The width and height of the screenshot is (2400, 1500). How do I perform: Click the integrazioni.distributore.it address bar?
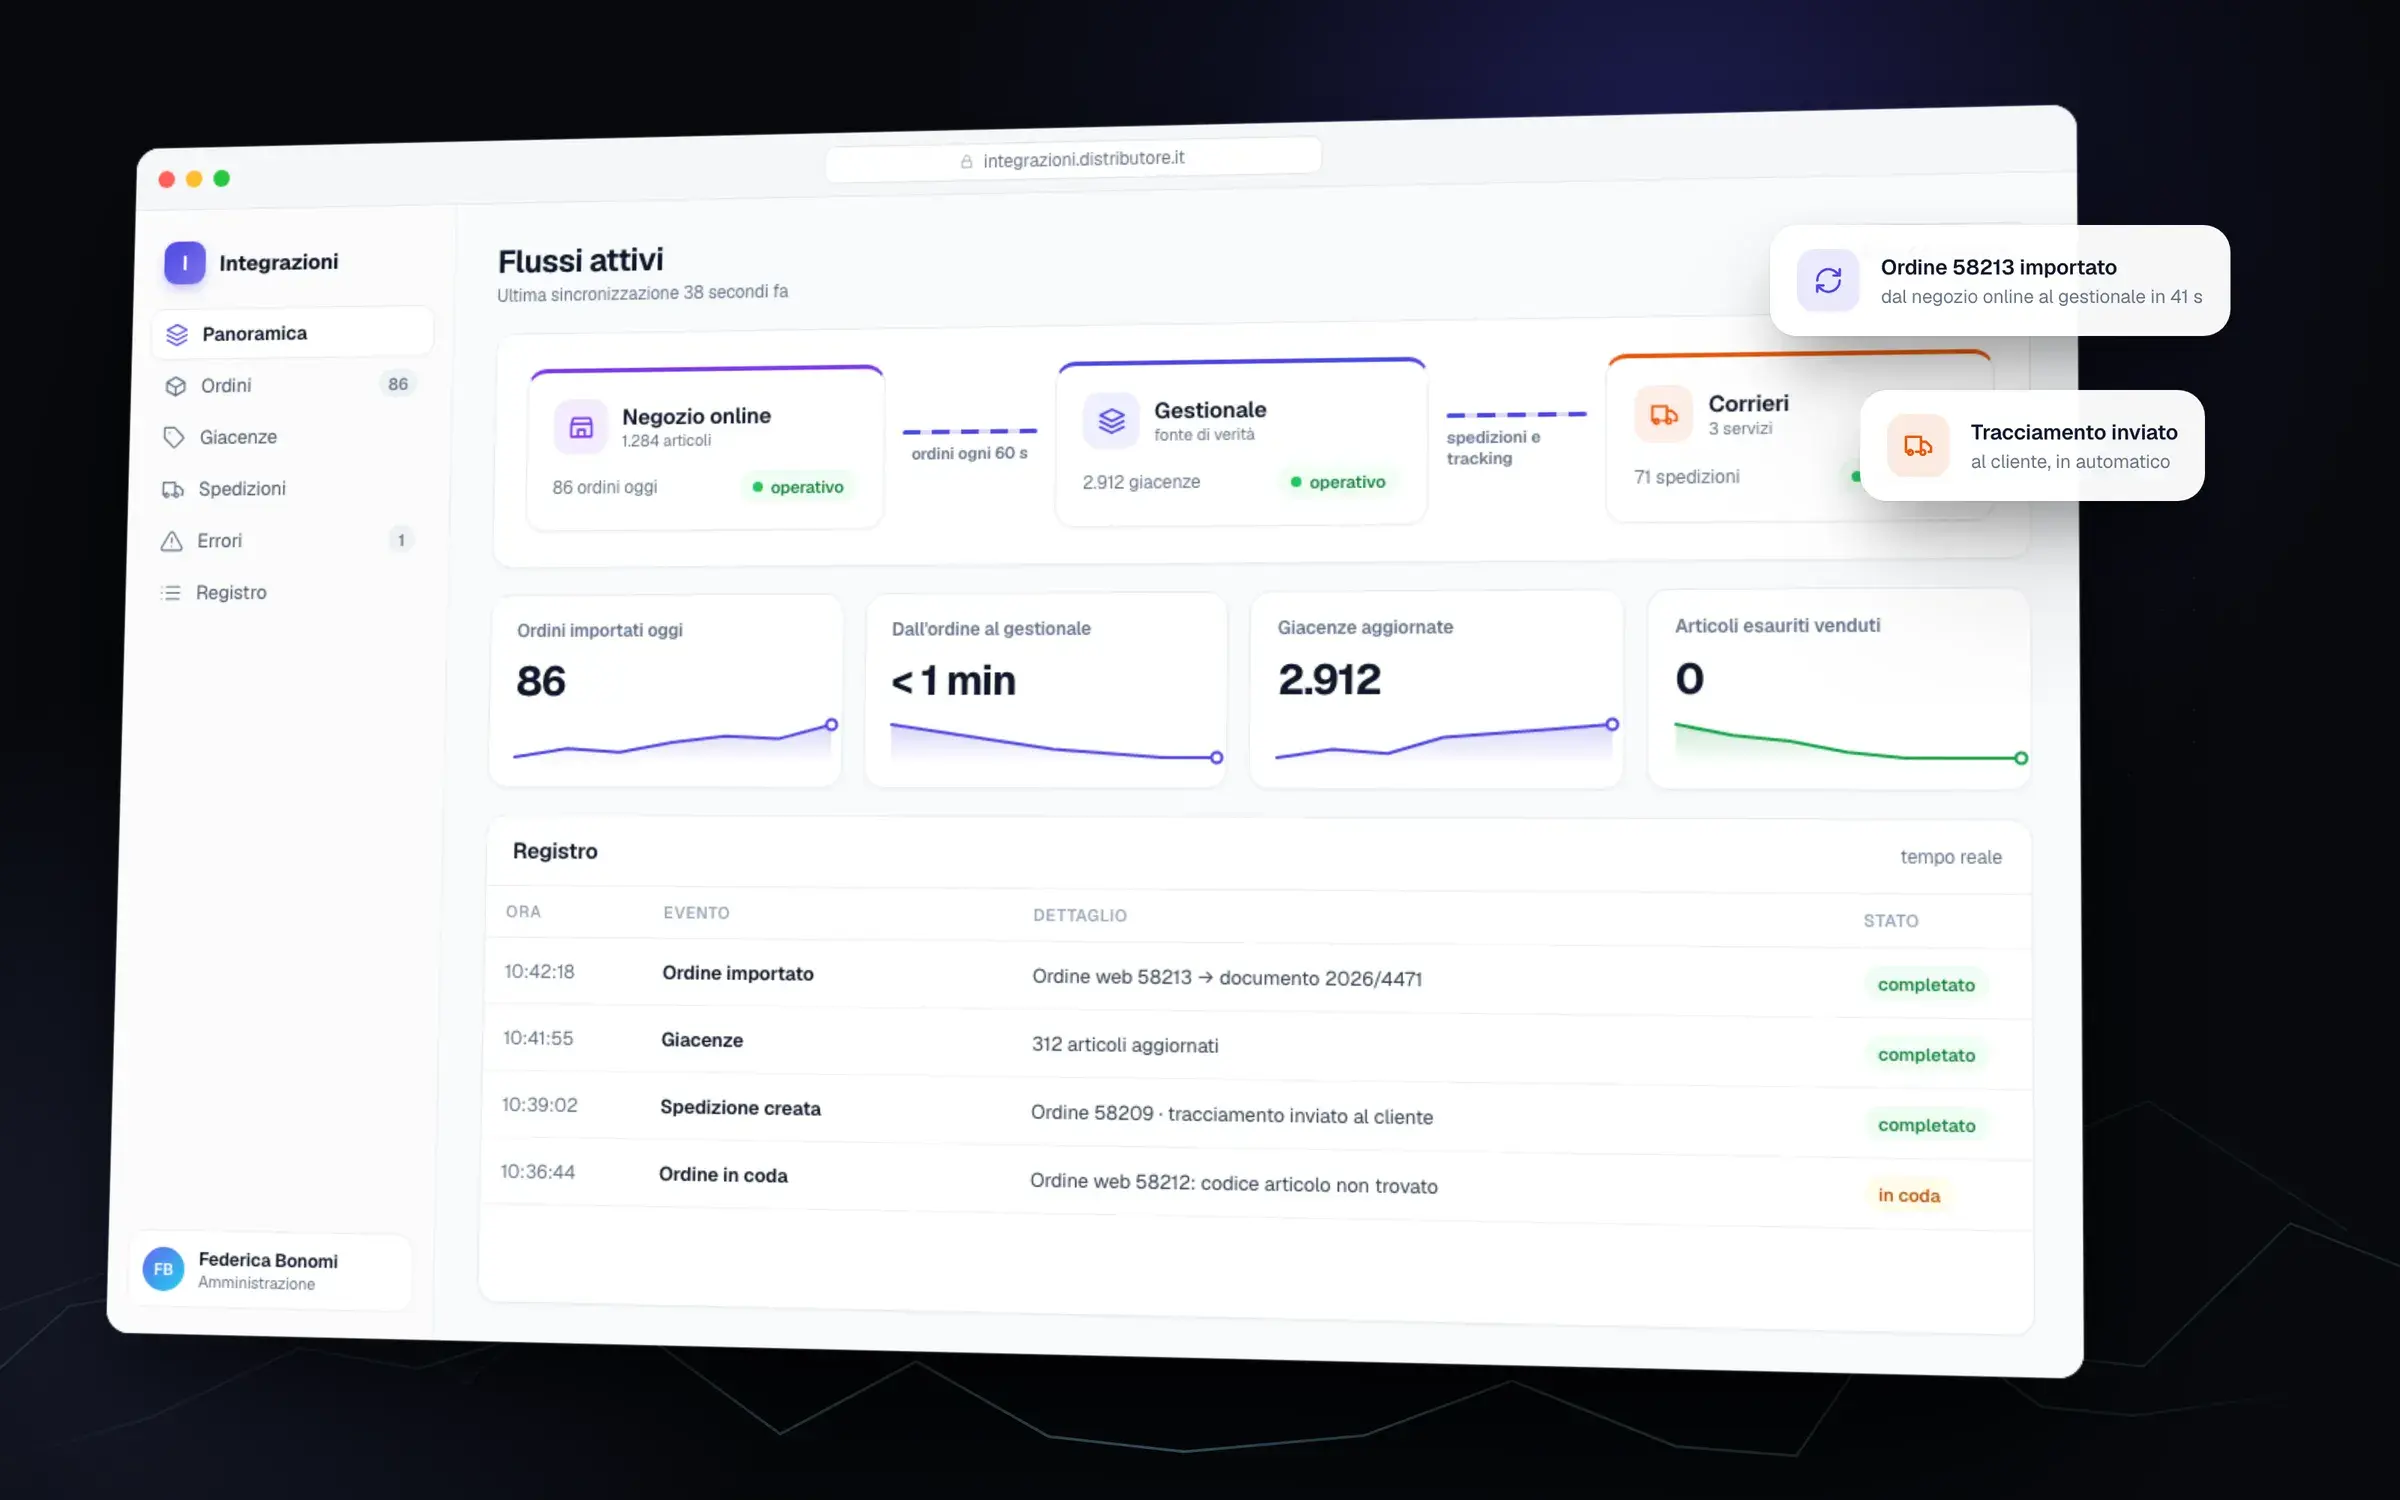[x=1073, y=159]
